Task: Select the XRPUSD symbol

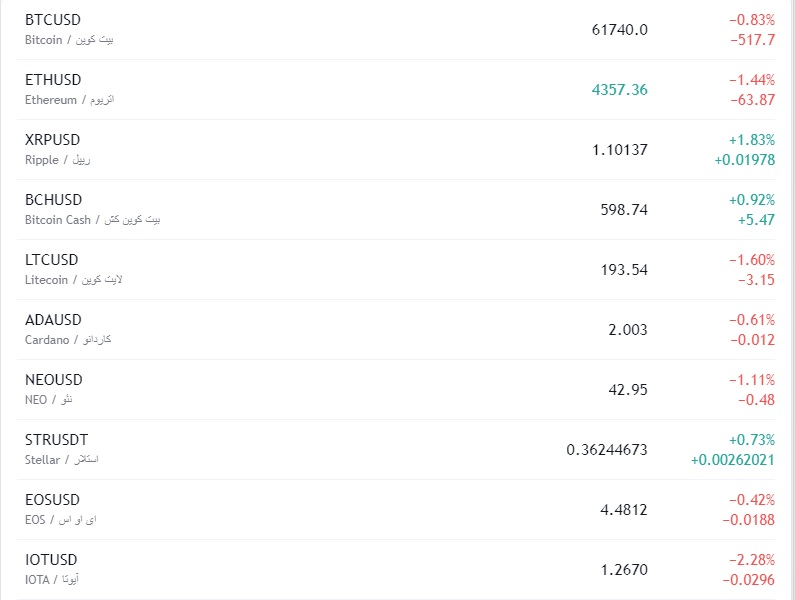Action: [52, 140]
